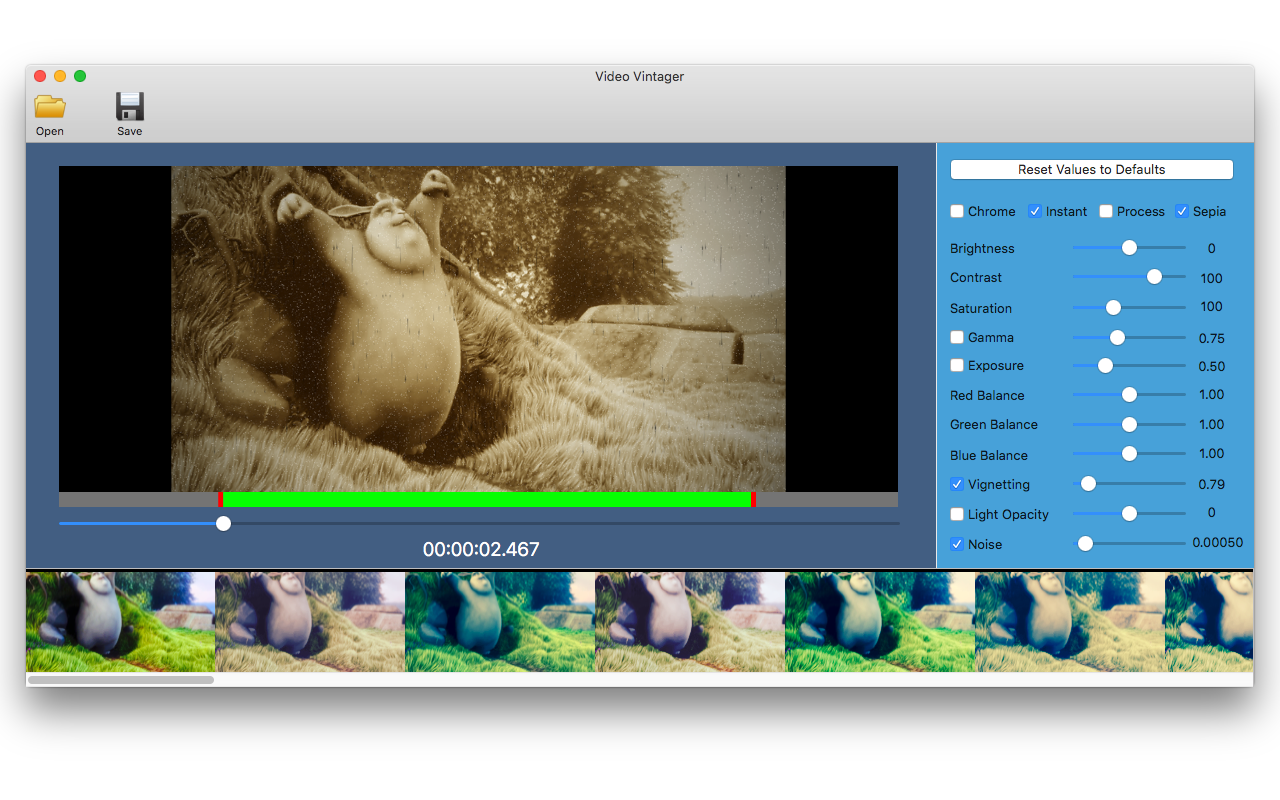This screenshot has width=1280, height=800.
Task: Click Reset Values to Defaults button
Action: pyautogui.click(x=1091, y=170)
